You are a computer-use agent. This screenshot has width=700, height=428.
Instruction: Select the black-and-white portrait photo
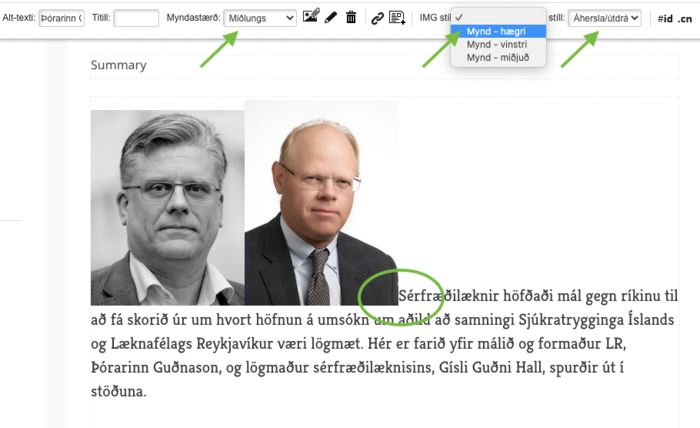point(167,208)
